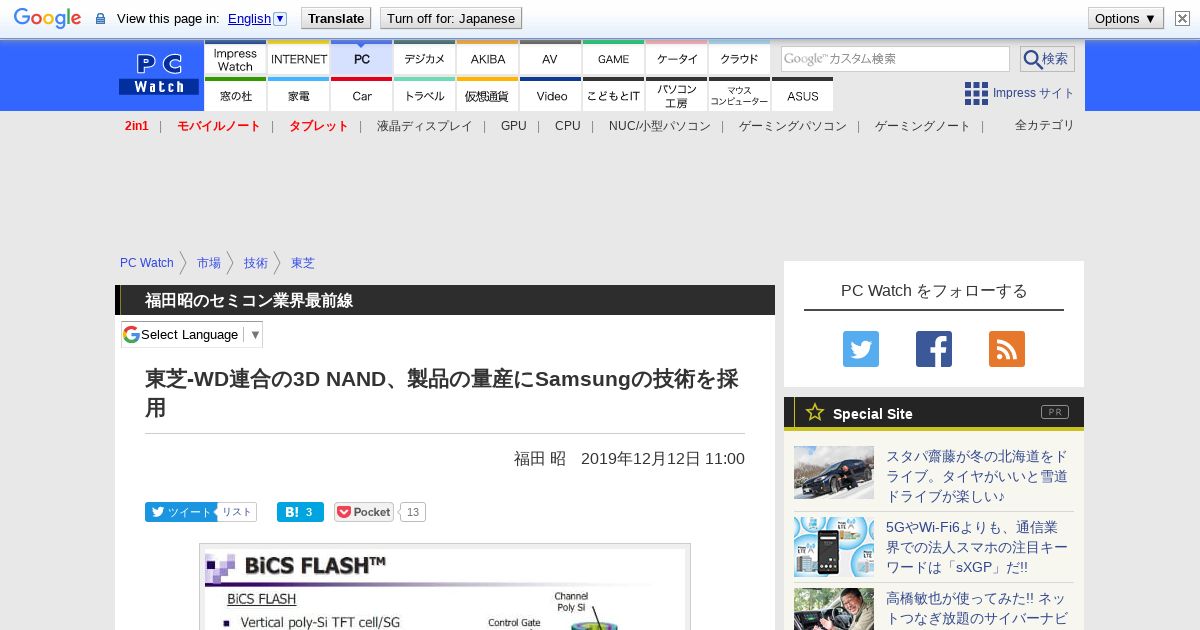Open the Car tab
Viewport: 1200px width, 630px height.
[x=362, y=95]
